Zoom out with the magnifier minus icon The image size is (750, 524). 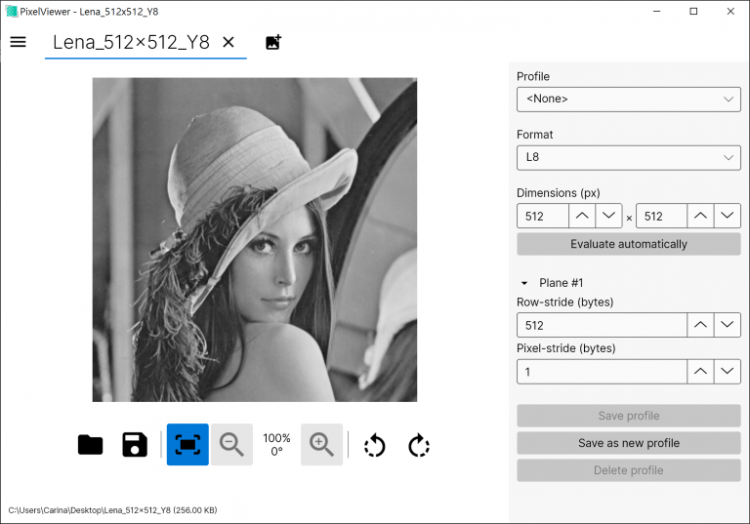click(x=232, y=445)
